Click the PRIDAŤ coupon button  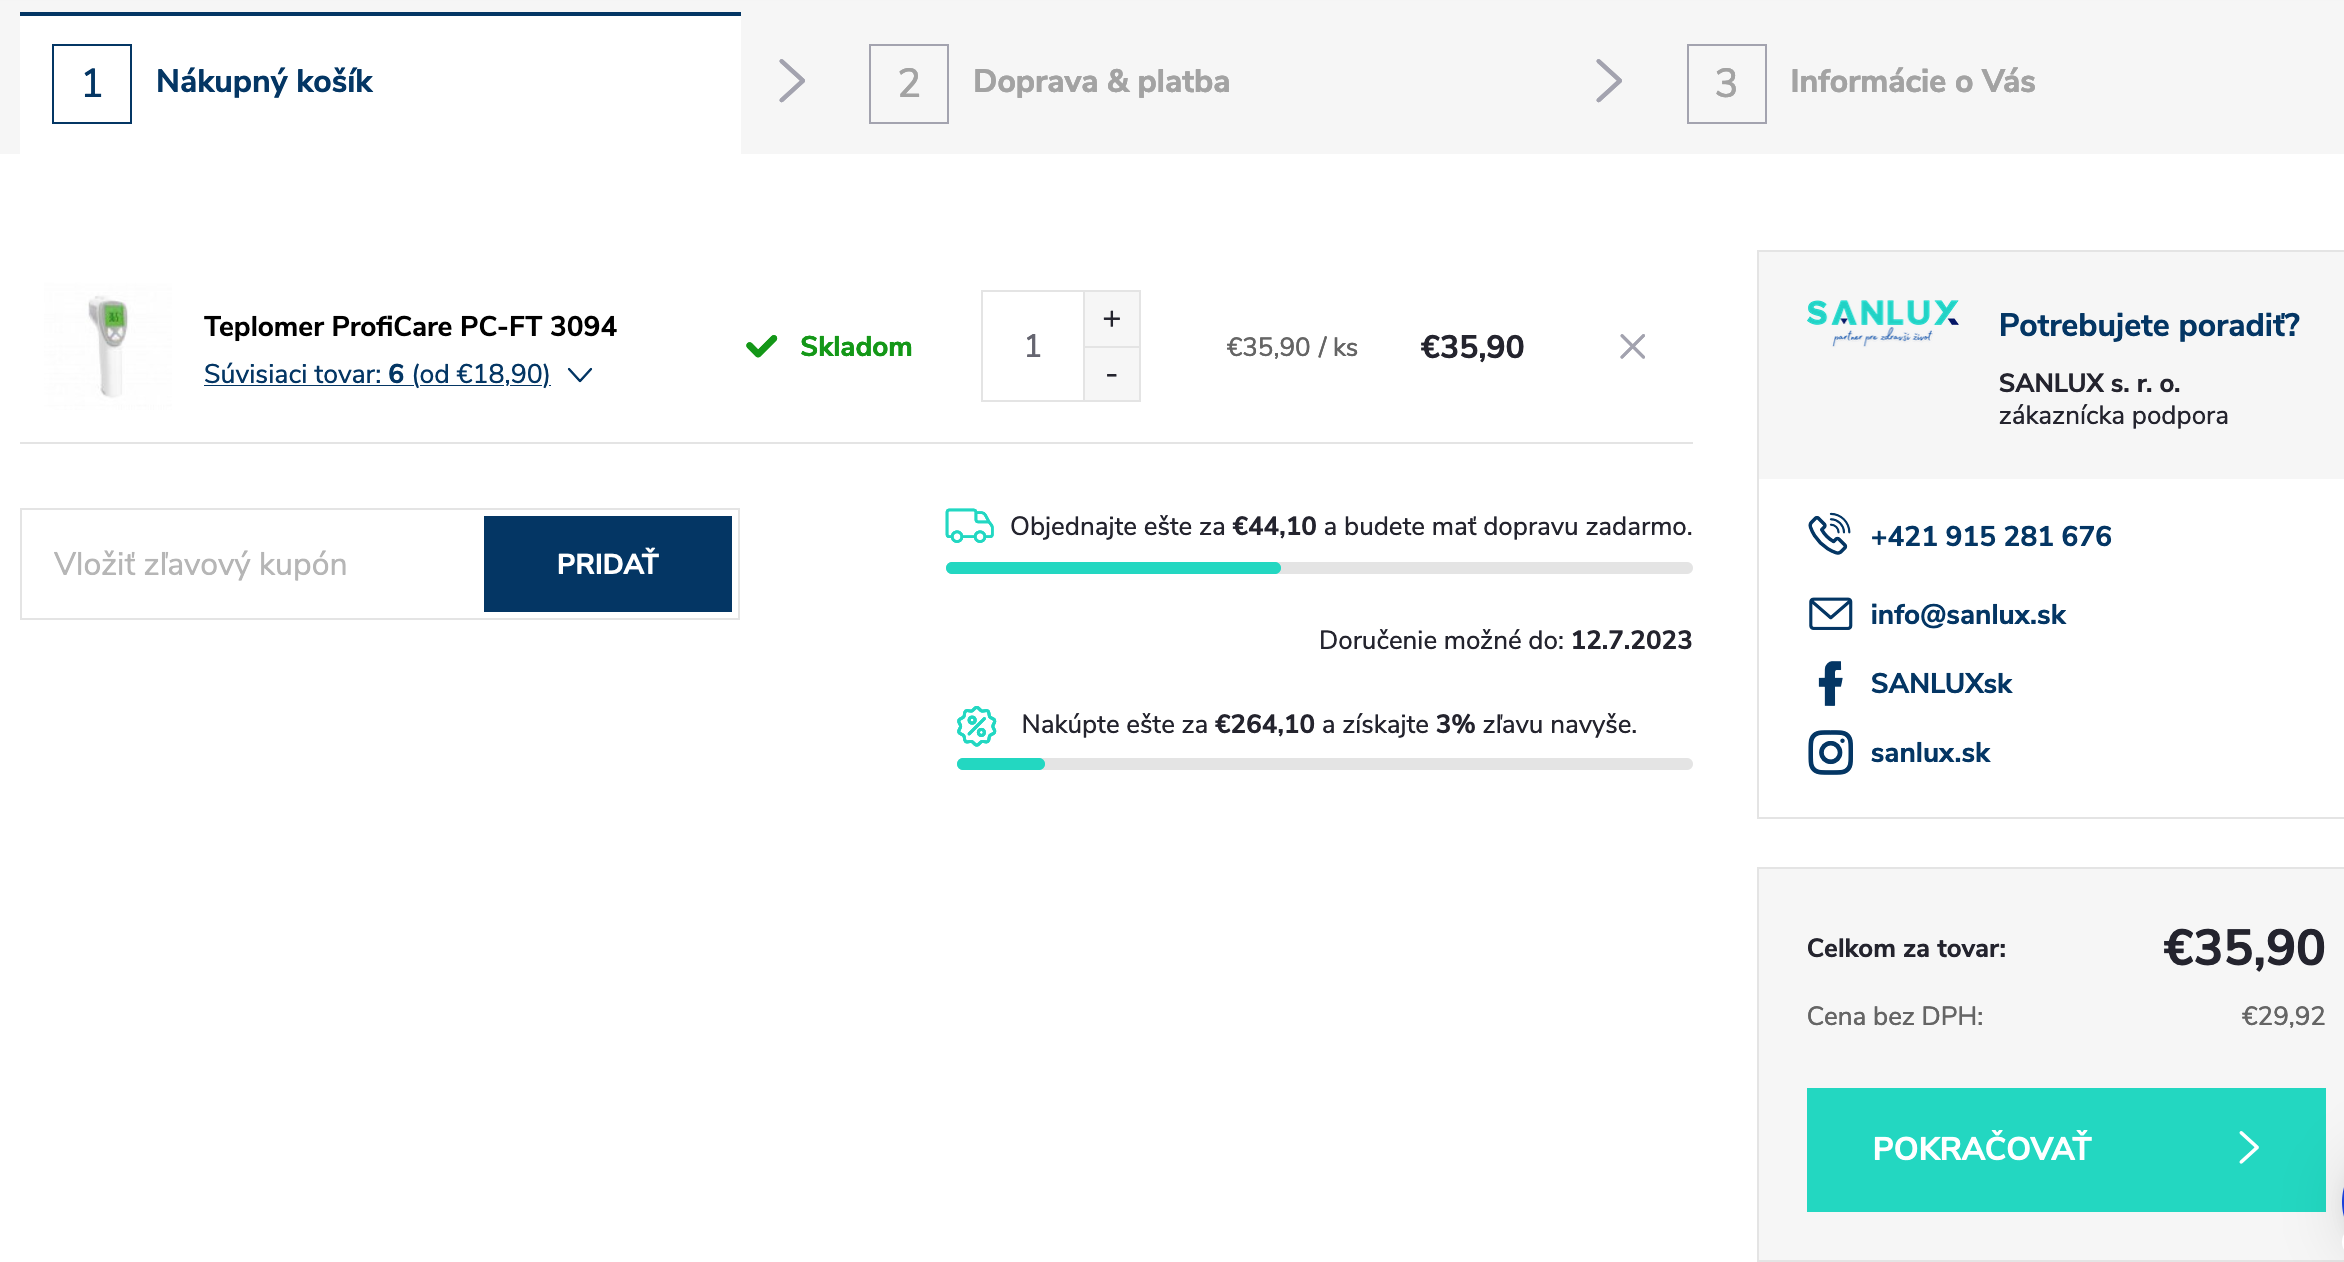(608, 564)
